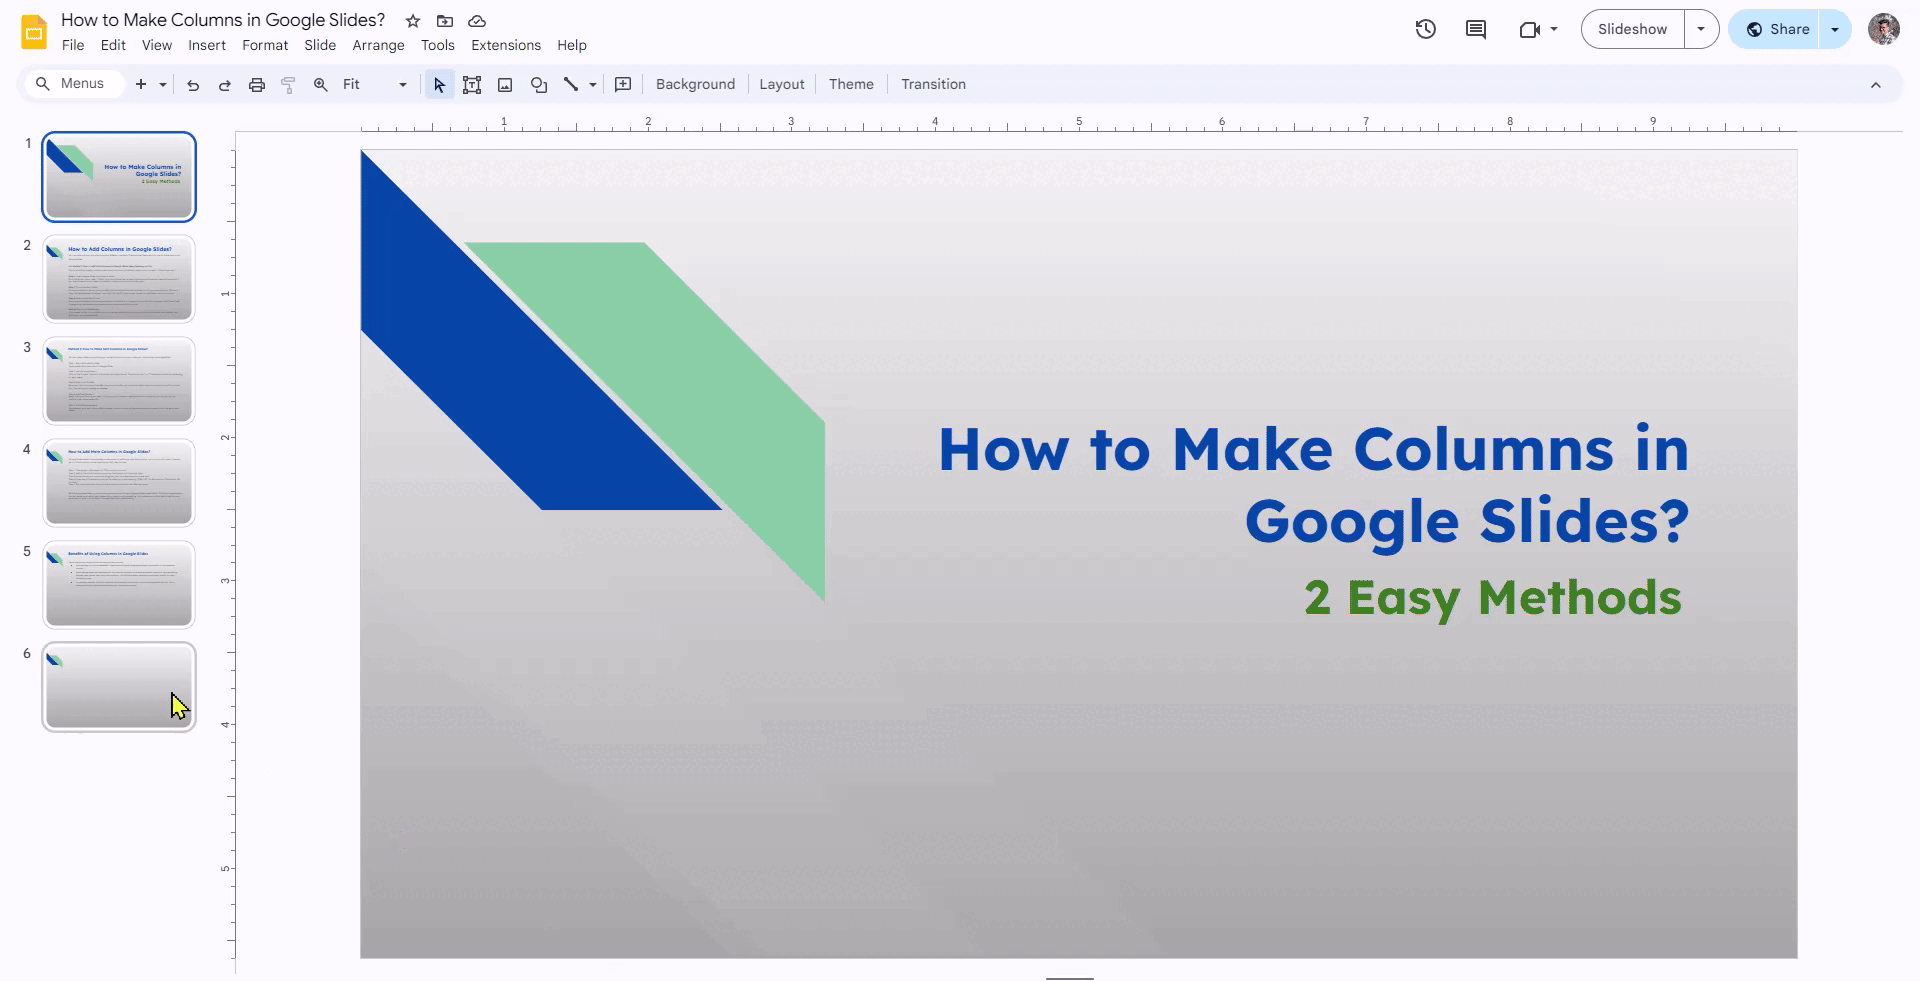The height and width of the screenshot is (981, 1920).
Task: Click the Redo arrow icon
Action: 225,85
